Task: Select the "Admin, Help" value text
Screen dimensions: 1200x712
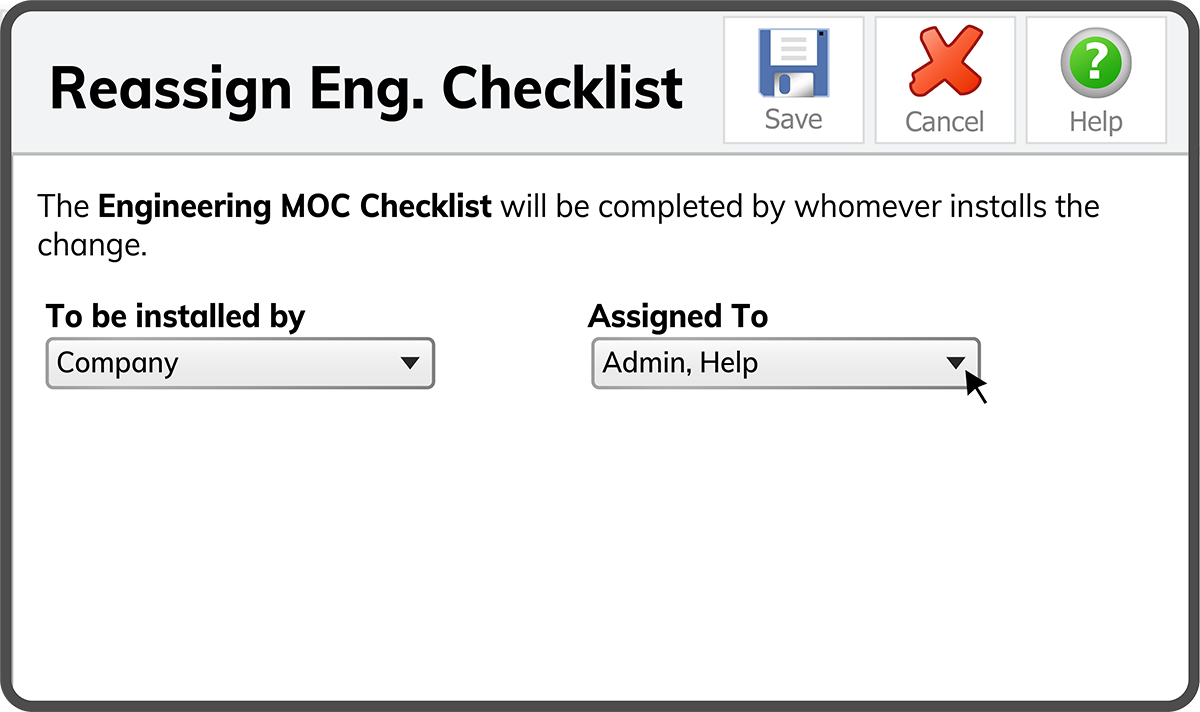Action: click(x=680, y=363)
